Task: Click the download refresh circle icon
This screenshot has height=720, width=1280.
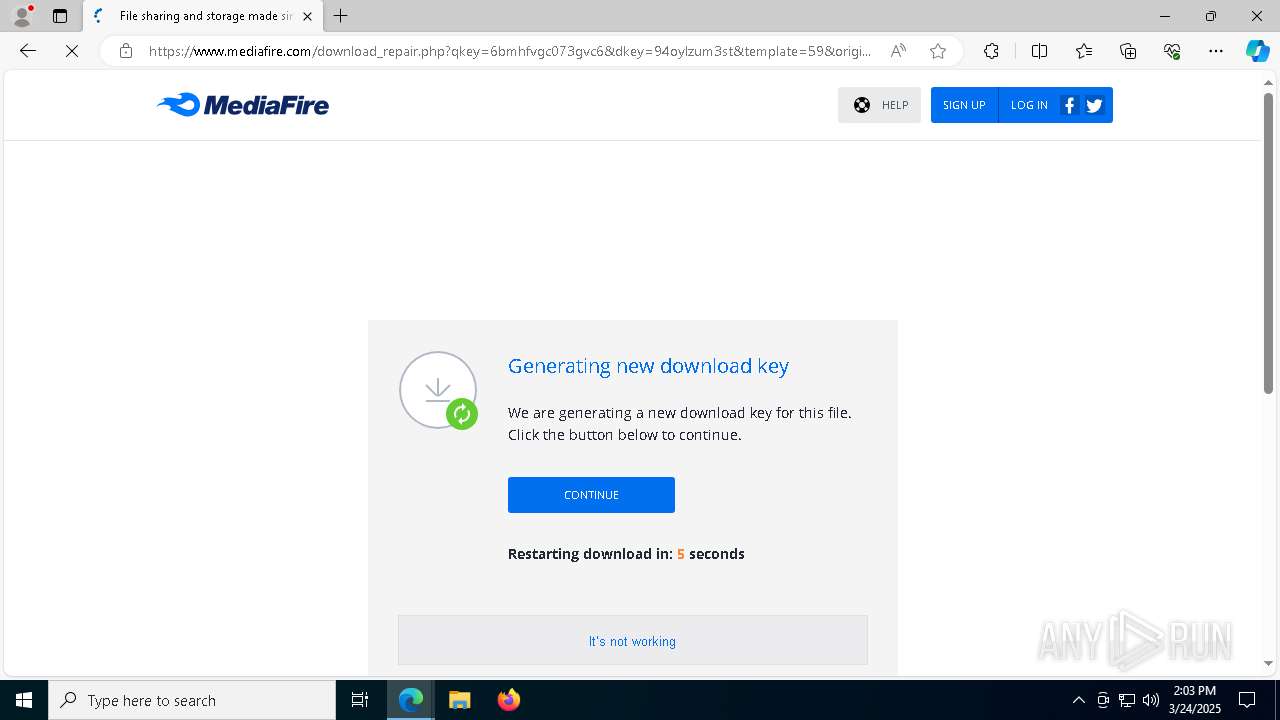Action: coord(438,390)
